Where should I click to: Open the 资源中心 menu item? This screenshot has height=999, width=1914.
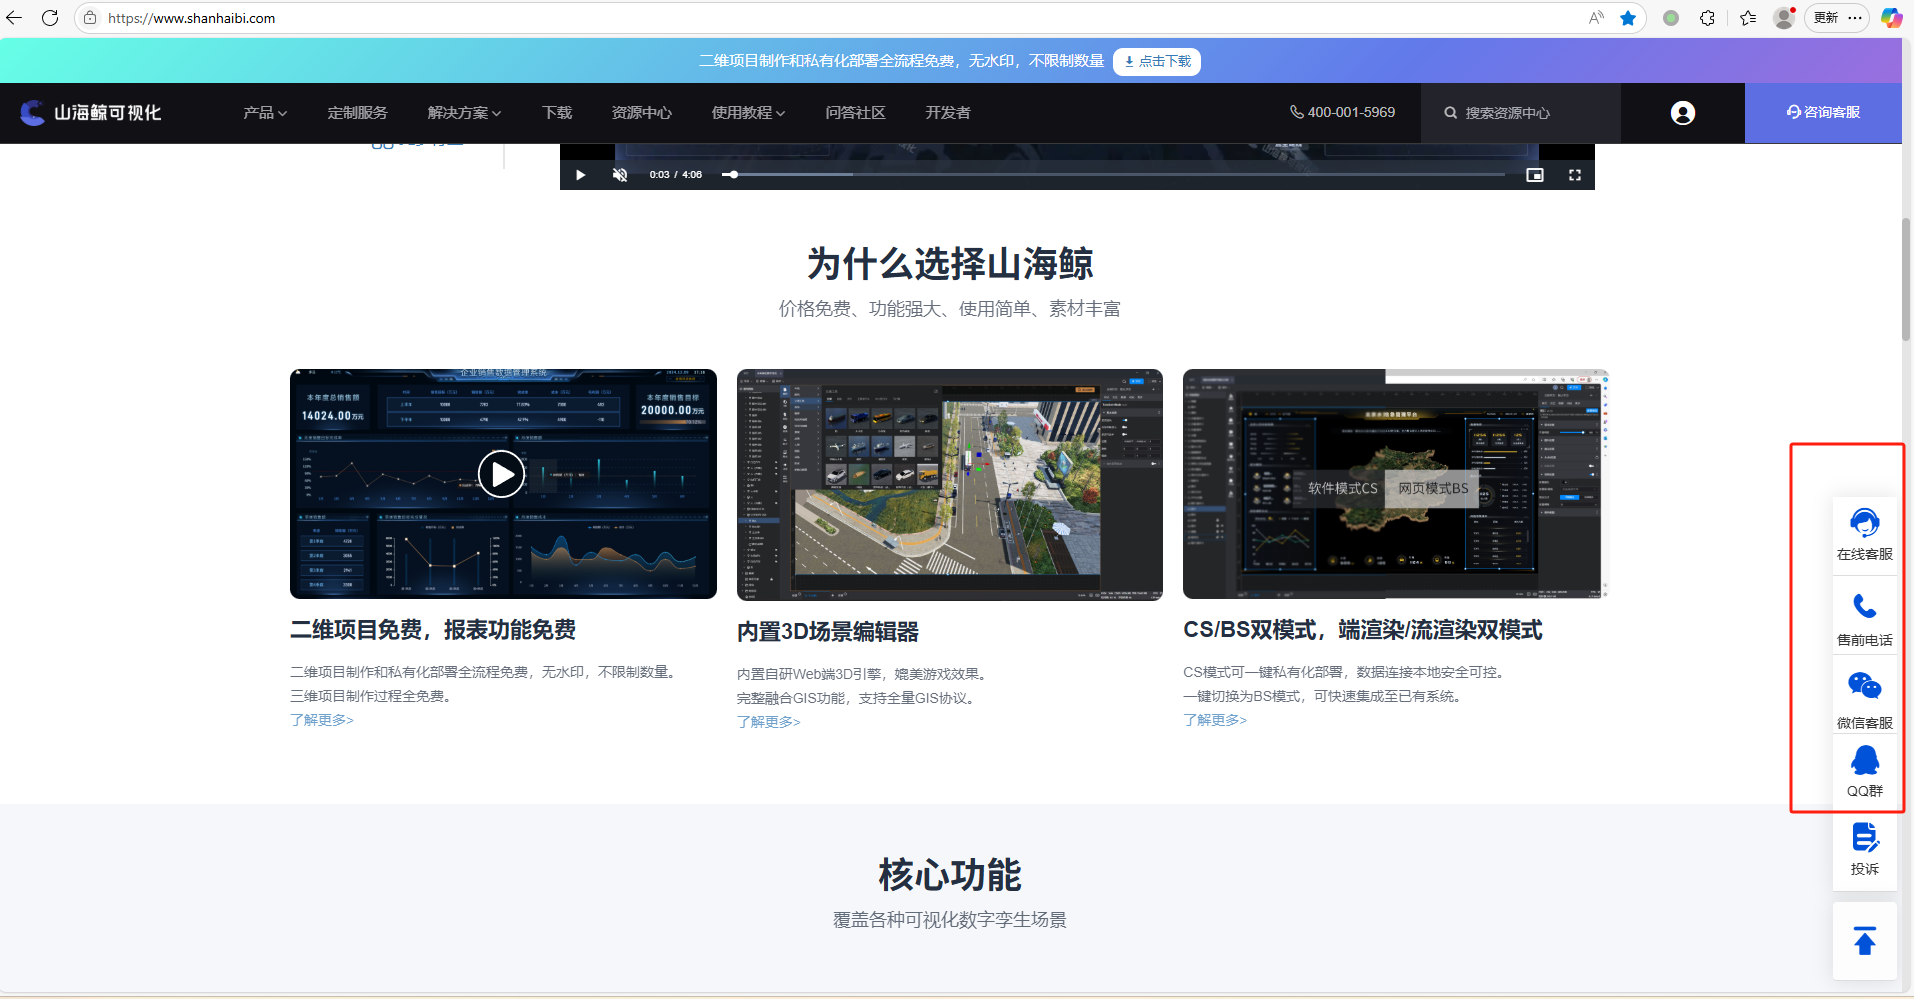pos(641,113)
